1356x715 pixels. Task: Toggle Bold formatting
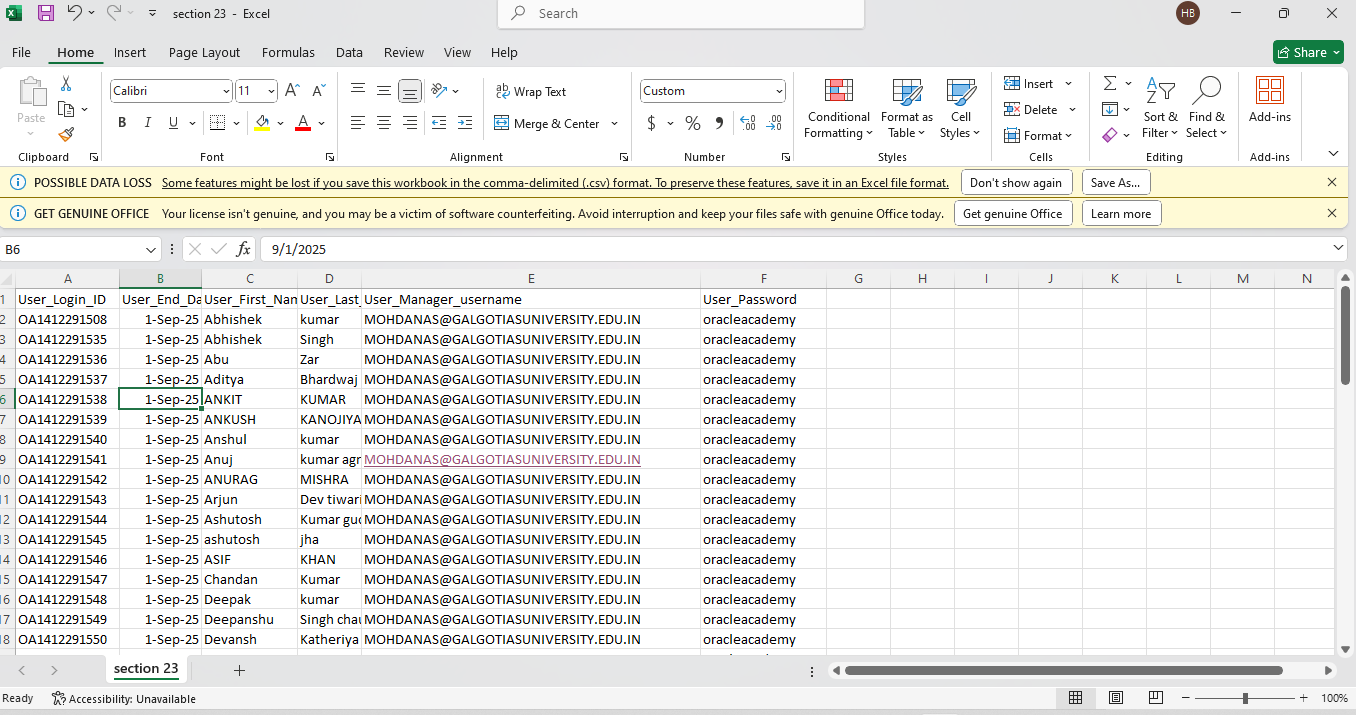point(122,123)
